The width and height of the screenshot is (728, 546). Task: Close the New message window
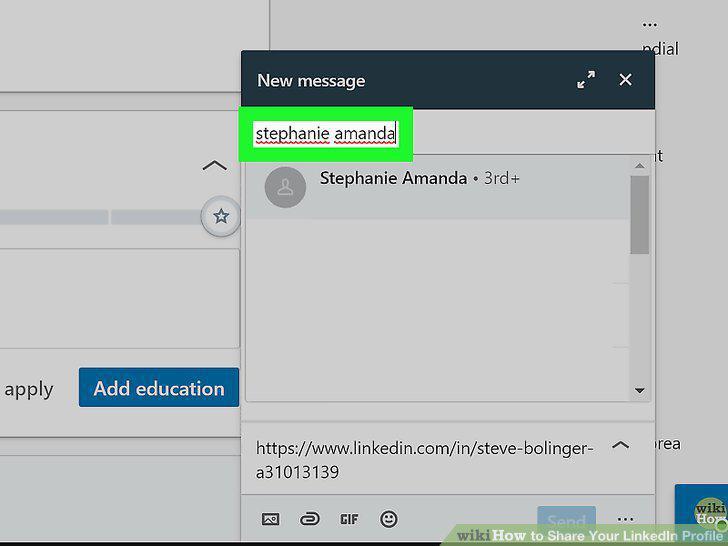(x=625, y=79)
